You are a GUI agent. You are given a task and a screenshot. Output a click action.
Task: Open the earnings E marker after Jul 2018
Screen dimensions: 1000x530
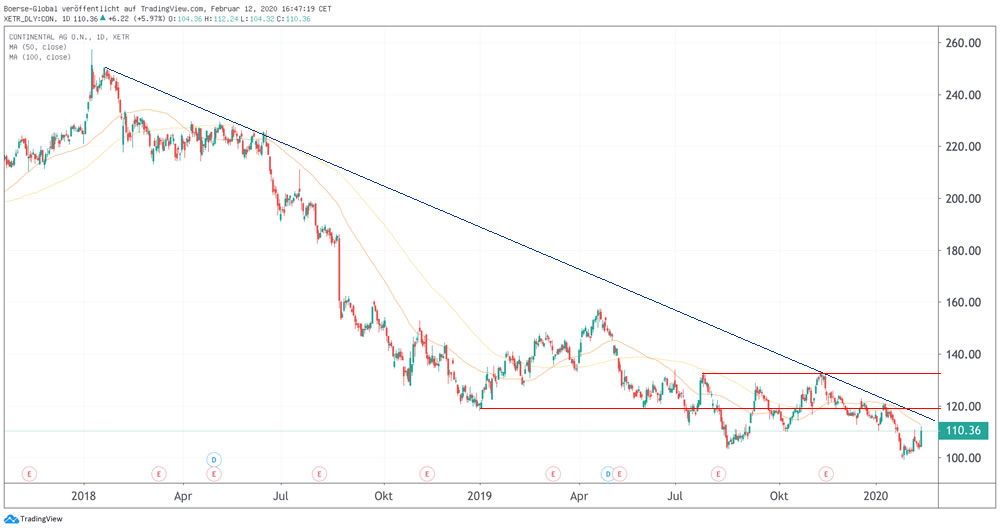(319, 474)
